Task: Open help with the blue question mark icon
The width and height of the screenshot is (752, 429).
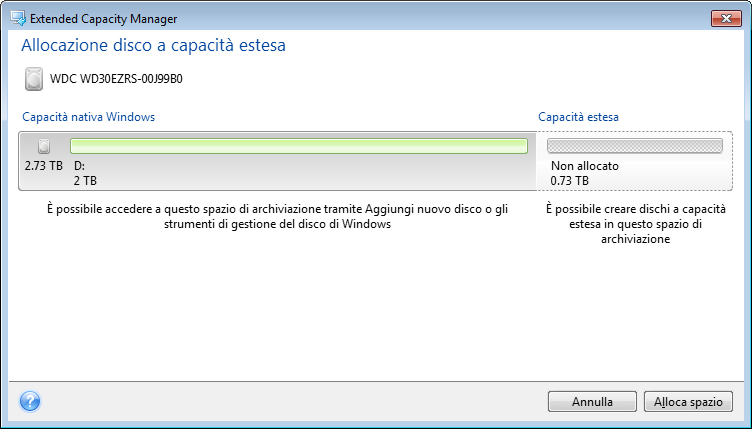Action: coord(28,402)
